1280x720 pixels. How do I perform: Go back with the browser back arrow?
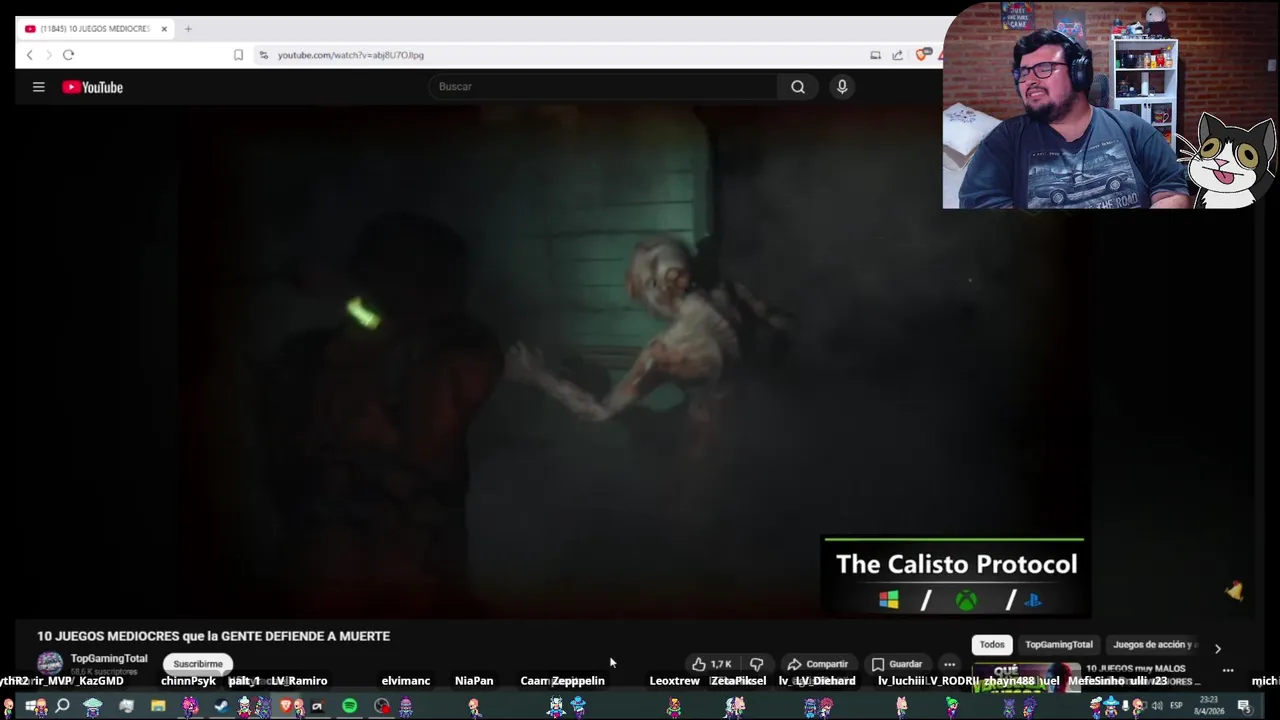30,55
